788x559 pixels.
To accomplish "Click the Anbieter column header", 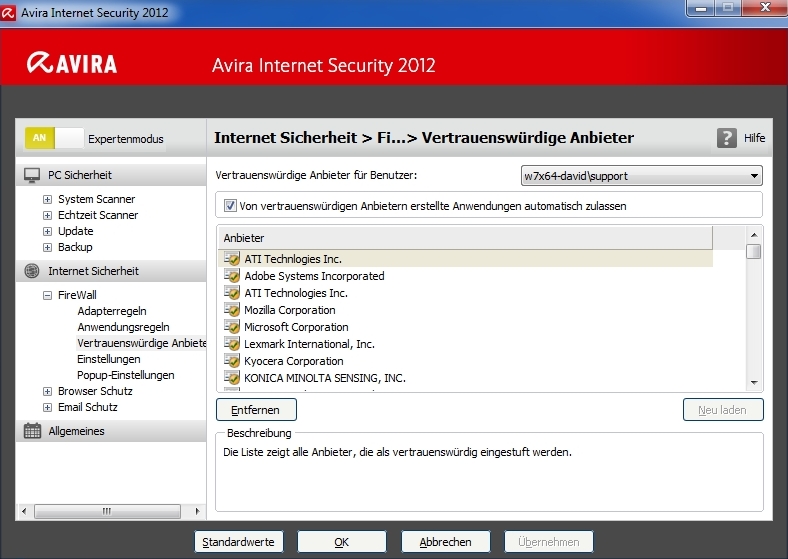I will click(x=465, y=238).
